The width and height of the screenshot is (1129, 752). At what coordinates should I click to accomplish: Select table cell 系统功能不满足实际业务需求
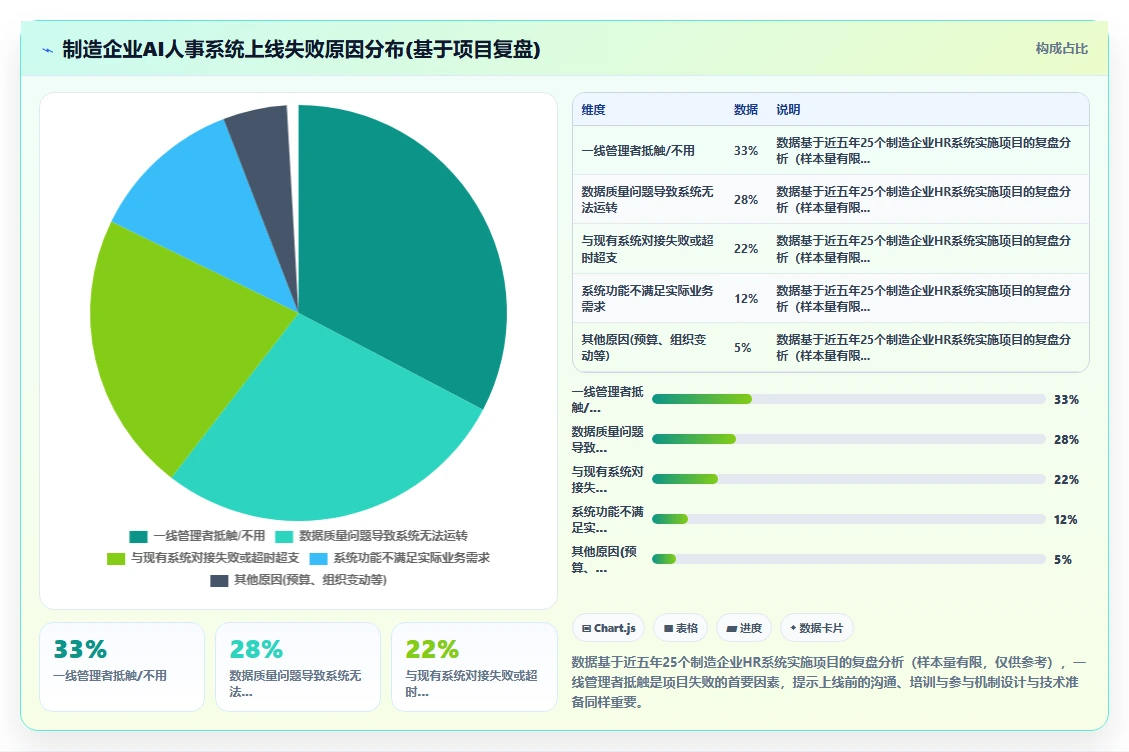[648, 298]
